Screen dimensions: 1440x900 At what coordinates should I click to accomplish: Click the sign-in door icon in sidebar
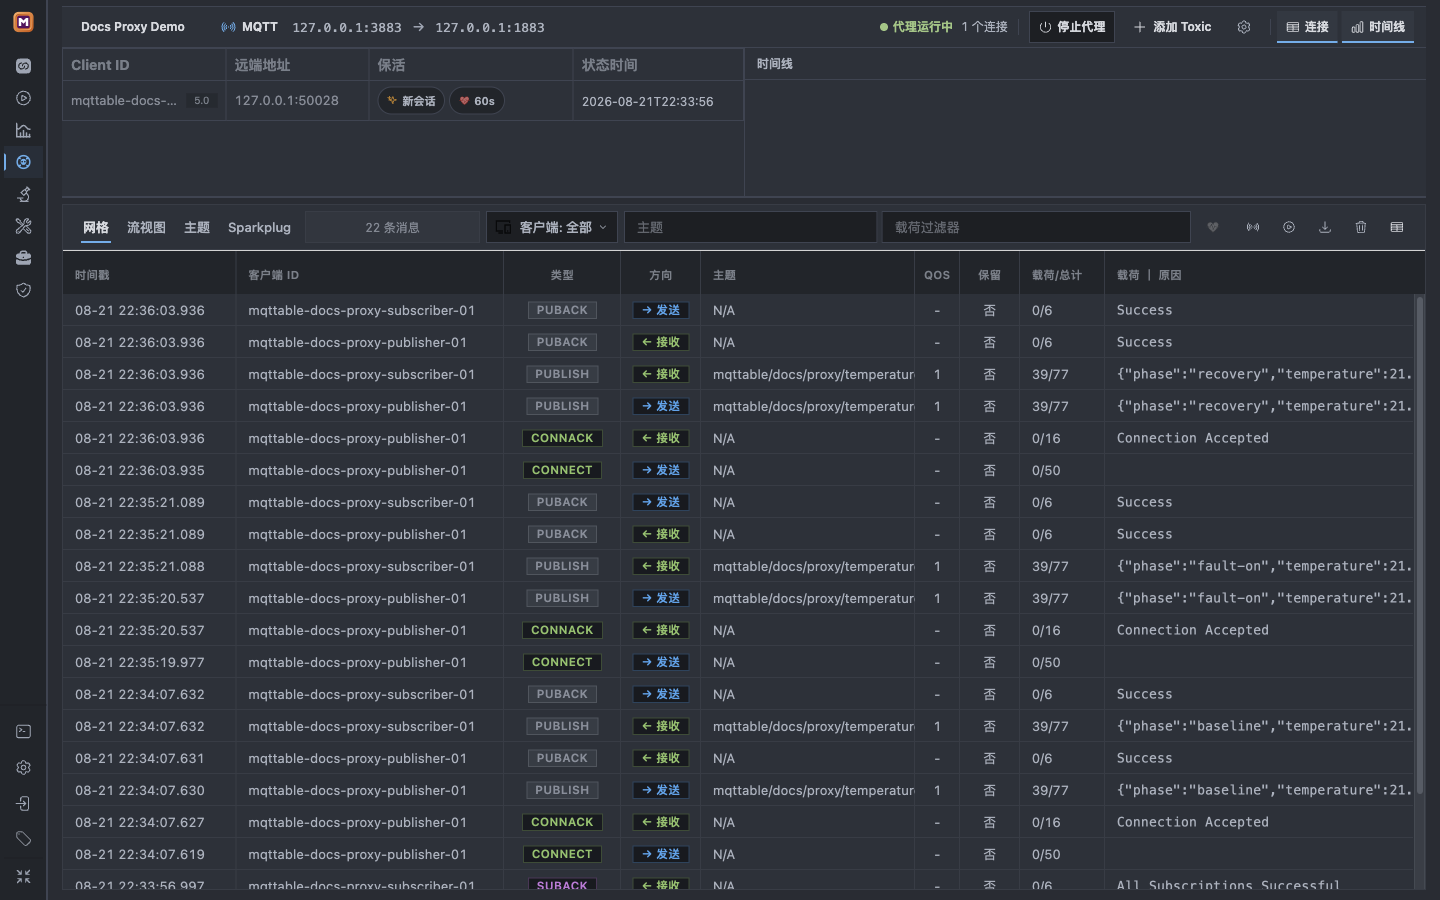pos(23,804)
